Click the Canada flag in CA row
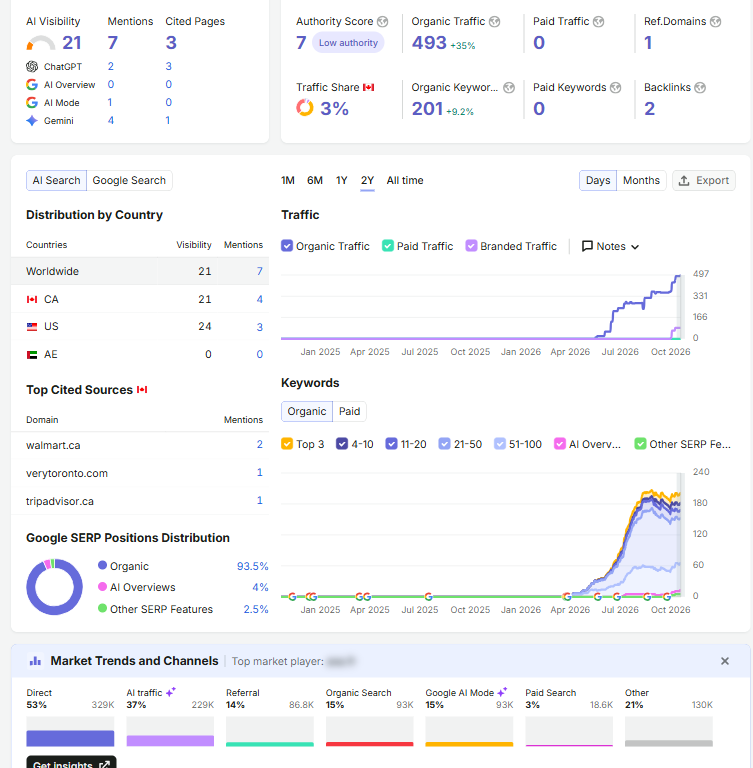 [x=32, y=299]
